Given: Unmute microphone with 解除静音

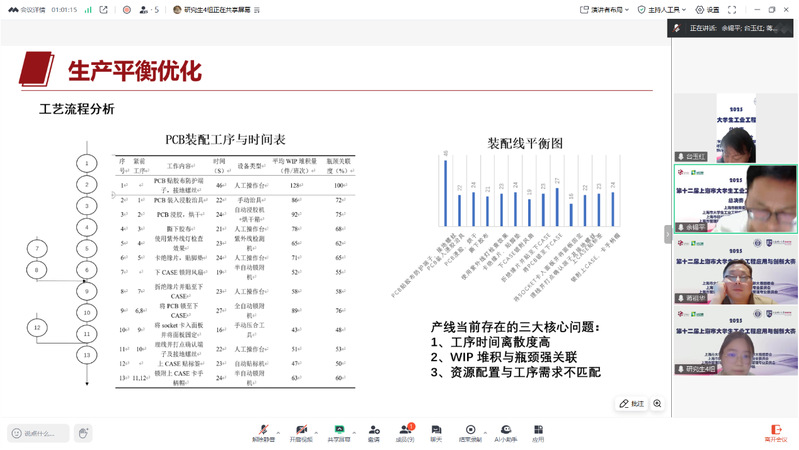Looking at the screenshot, I should click(x=264, y=432).
